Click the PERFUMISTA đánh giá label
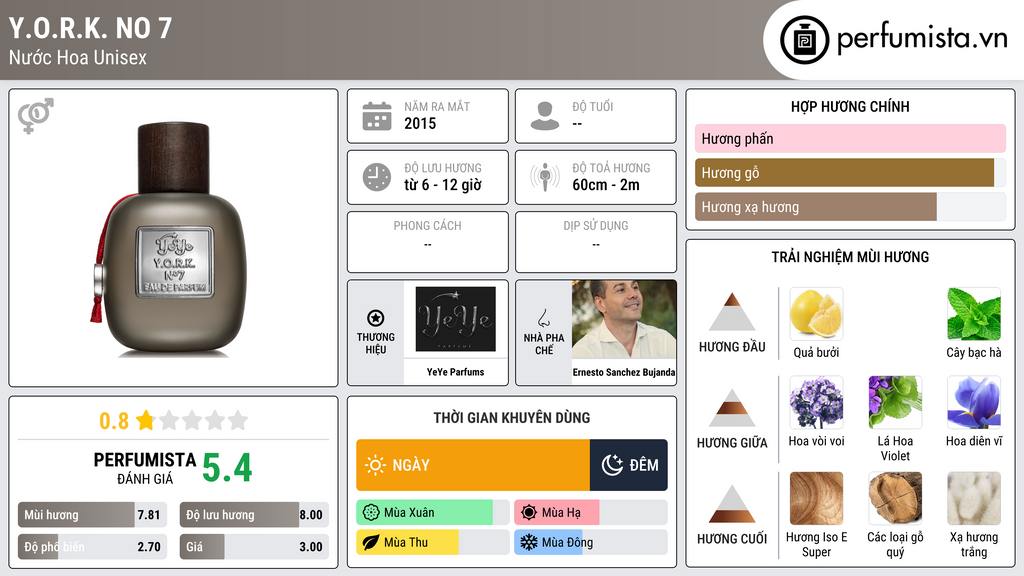 click(x=145, y=468)
